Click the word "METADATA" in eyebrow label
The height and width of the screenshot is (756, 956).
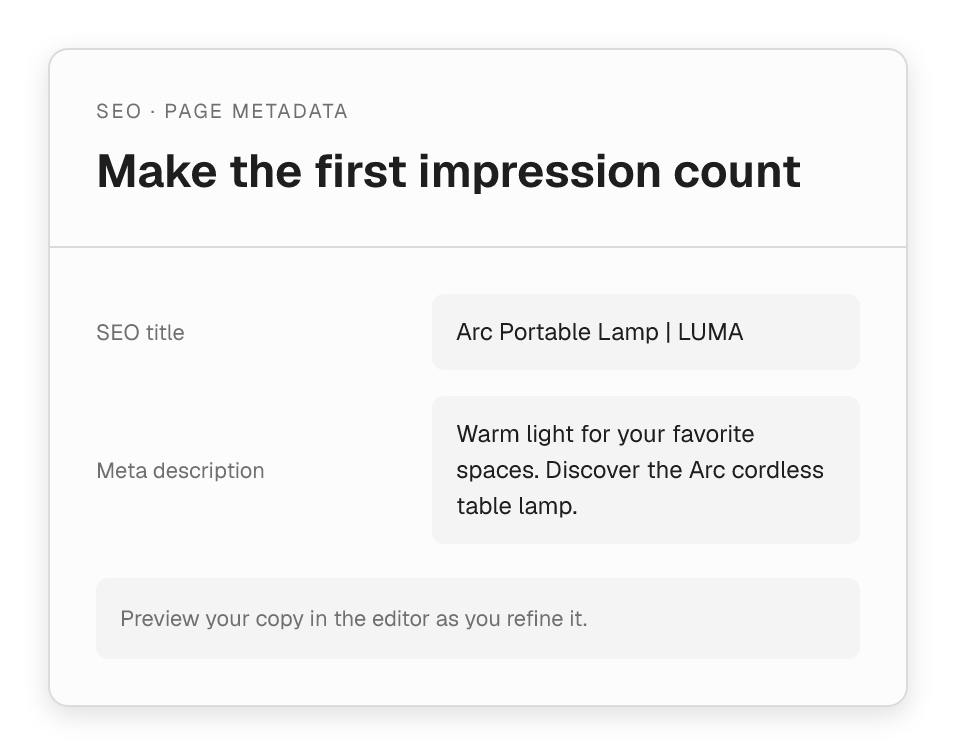(290, 112)
